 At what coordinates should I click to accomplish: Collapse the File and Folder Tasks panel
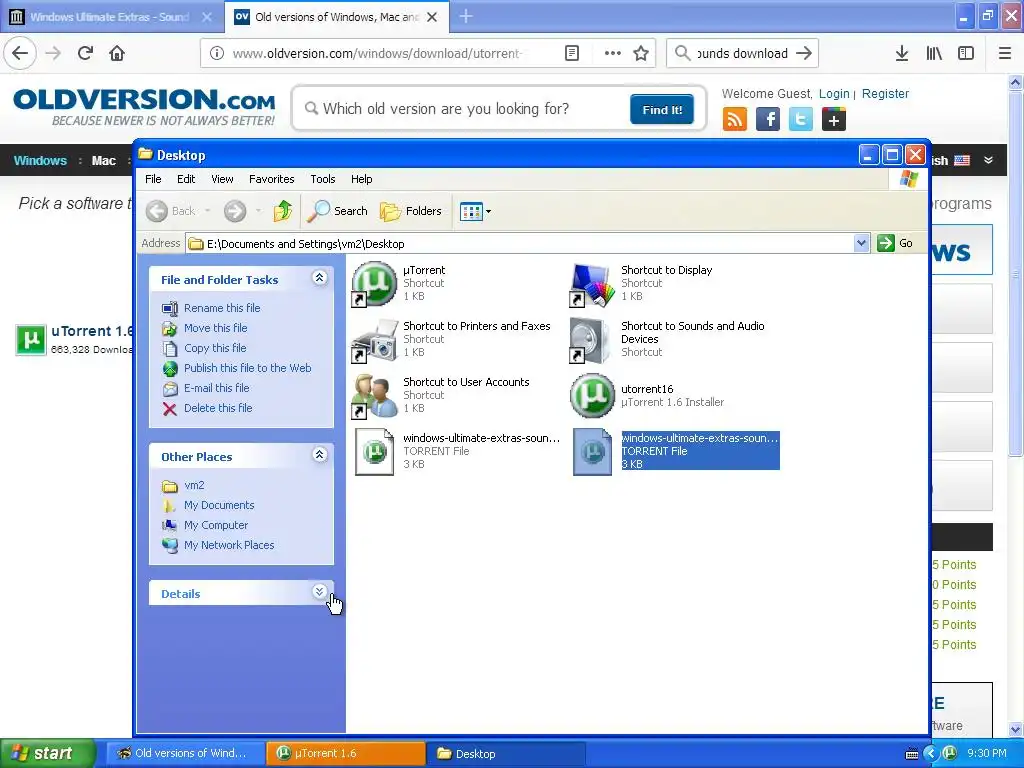(319, 278)
